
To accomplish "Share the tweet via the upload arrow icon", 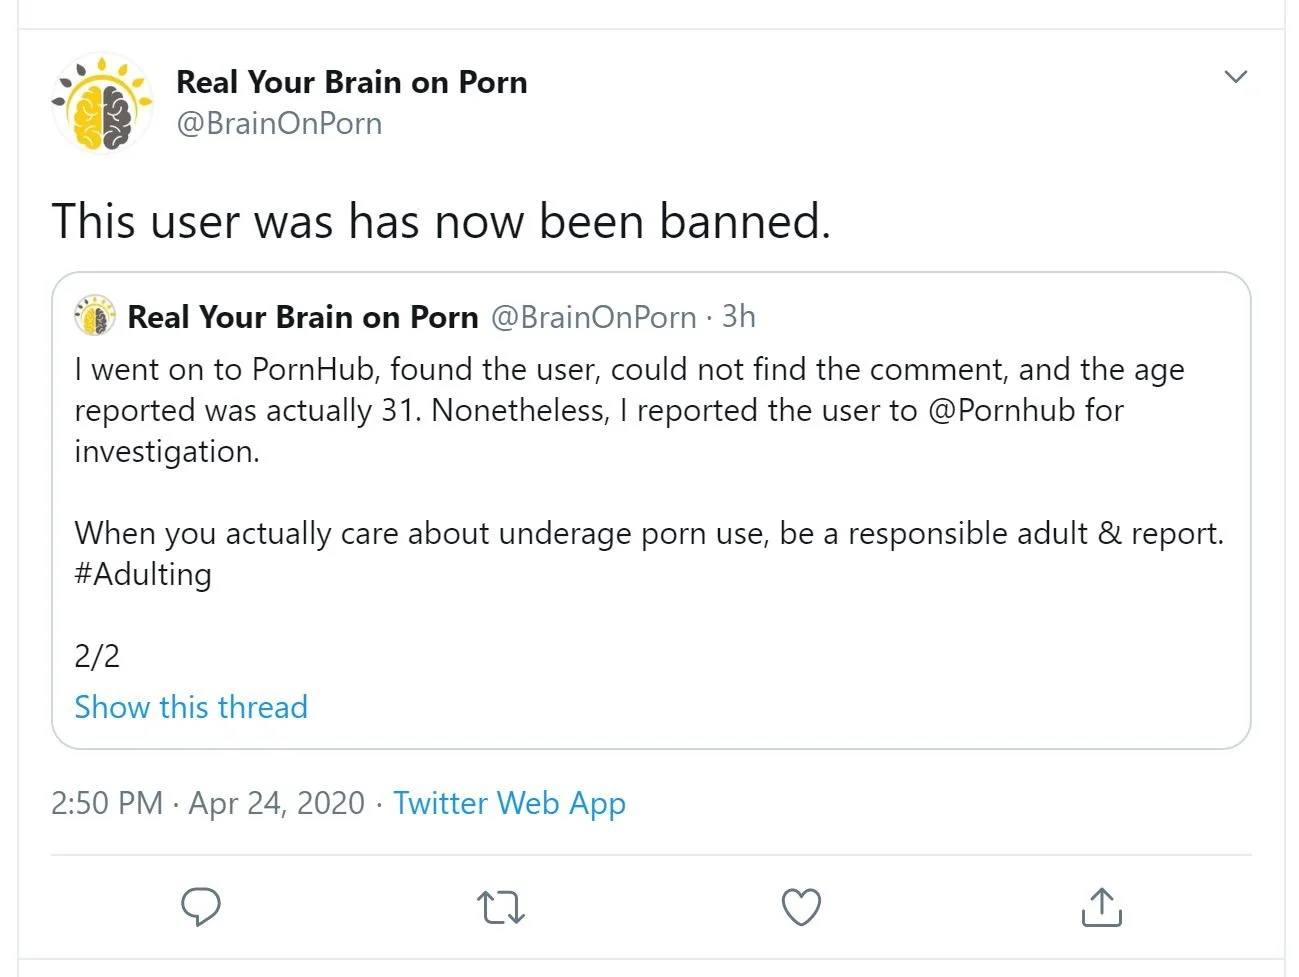I will point(1101,907).
